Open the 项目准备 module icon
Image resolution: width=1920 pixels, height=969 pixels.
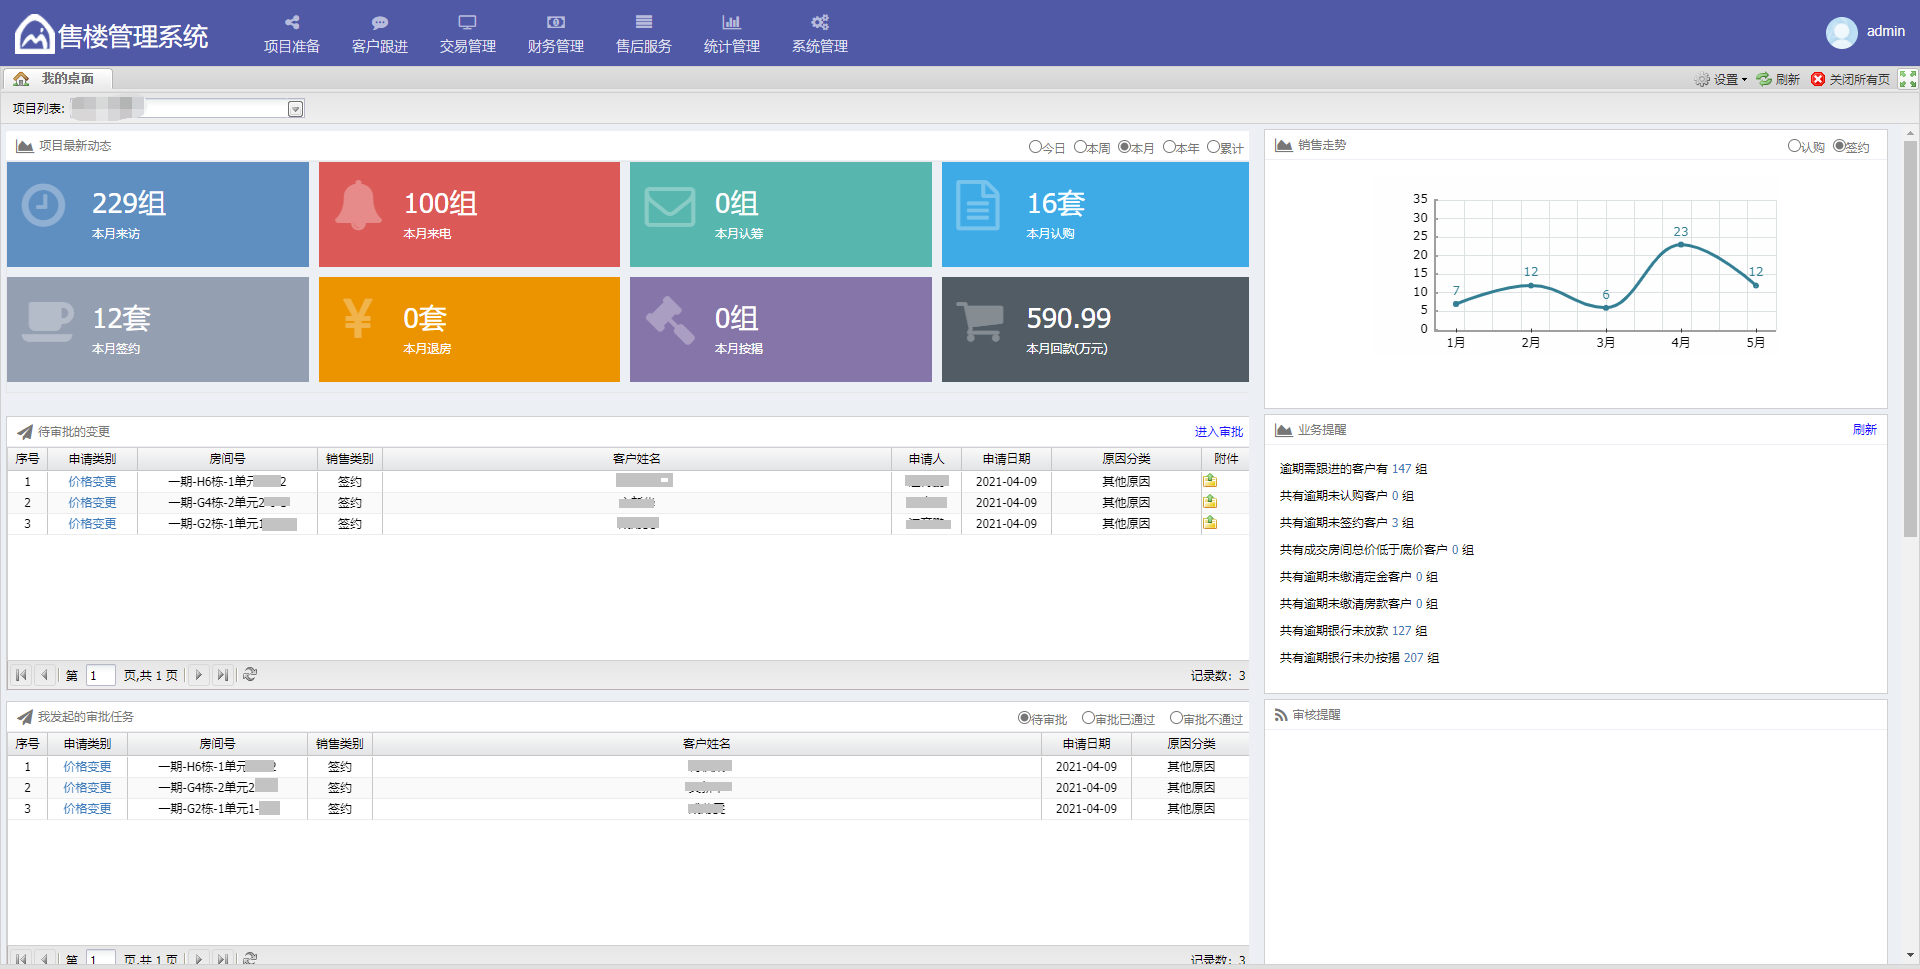[292, 22]
